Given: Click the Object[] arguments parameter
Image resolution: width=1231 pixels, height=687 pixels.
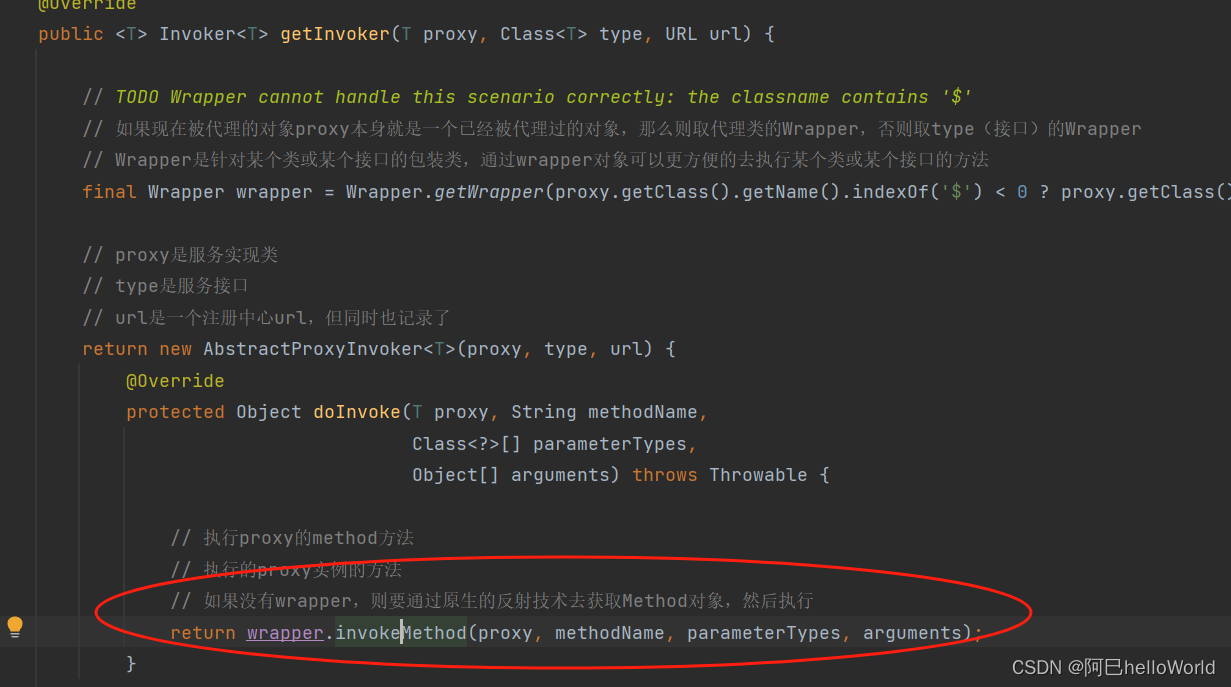Looking at the screenshot, I should click(514, 474).
